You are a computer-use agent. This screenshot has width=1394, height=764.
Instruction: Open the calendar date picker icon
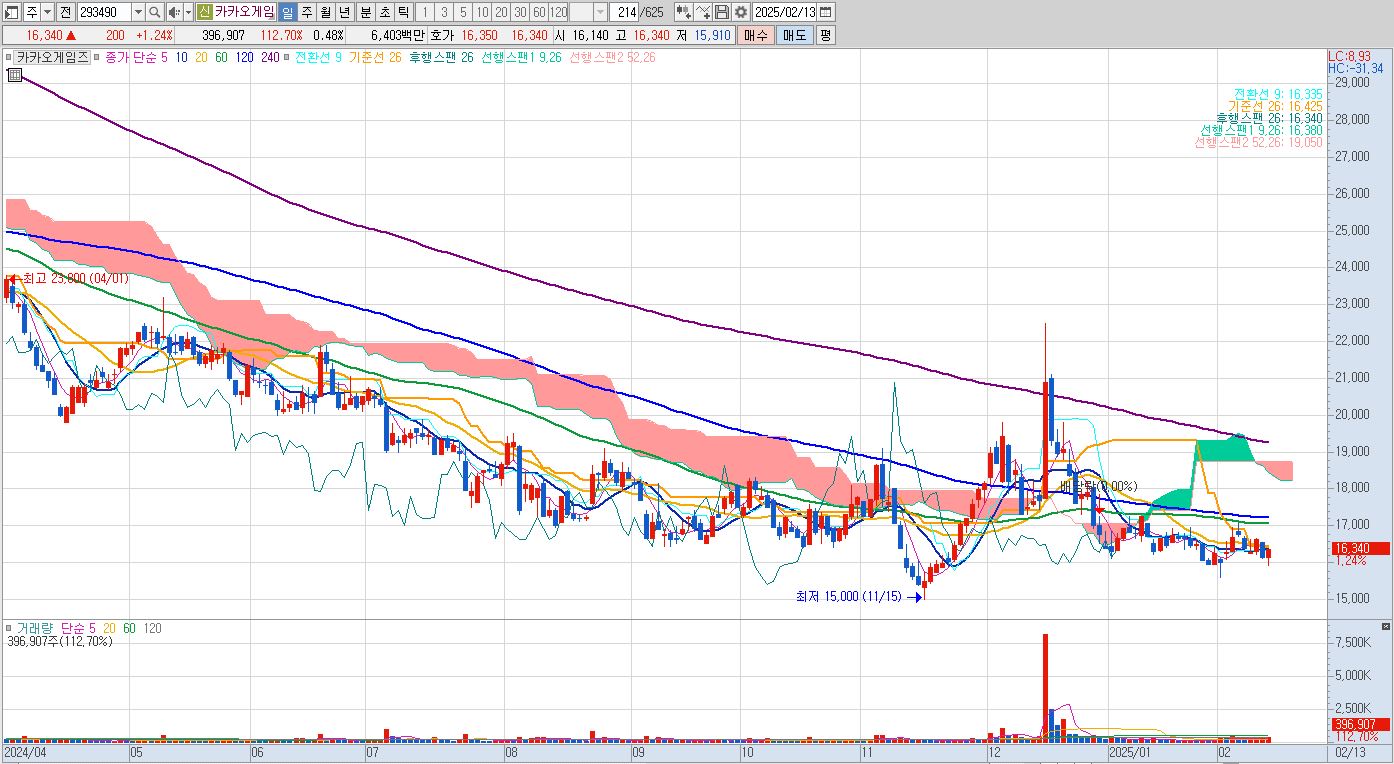pyautogui.click(x=827, y=12)
